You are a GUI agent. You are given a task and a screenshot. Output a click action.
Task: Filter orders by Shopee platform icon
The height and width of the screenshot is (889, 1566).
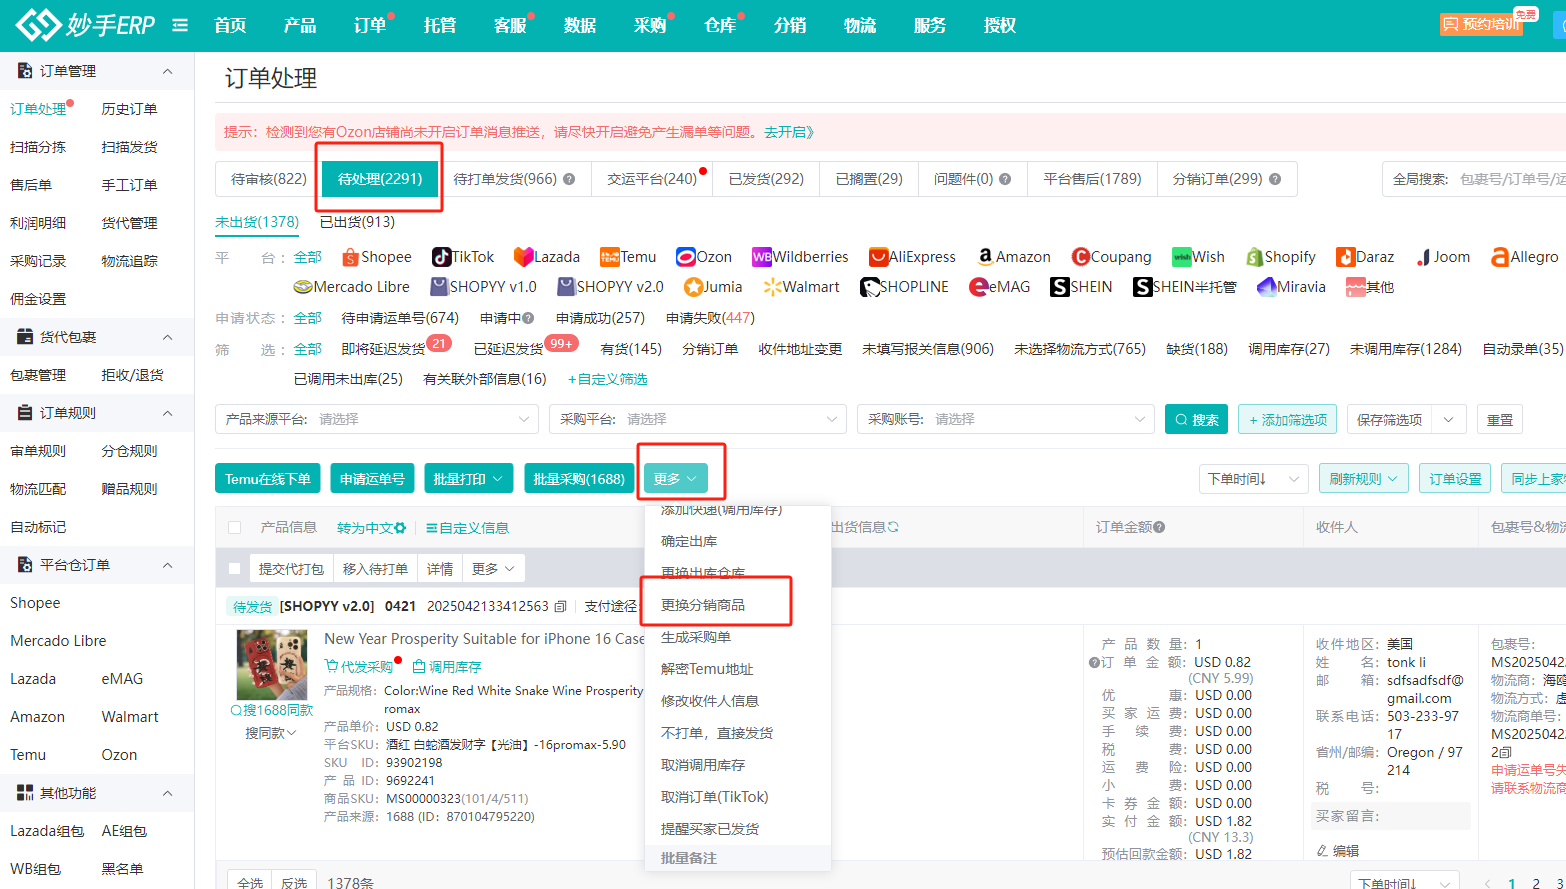[350, 257]
